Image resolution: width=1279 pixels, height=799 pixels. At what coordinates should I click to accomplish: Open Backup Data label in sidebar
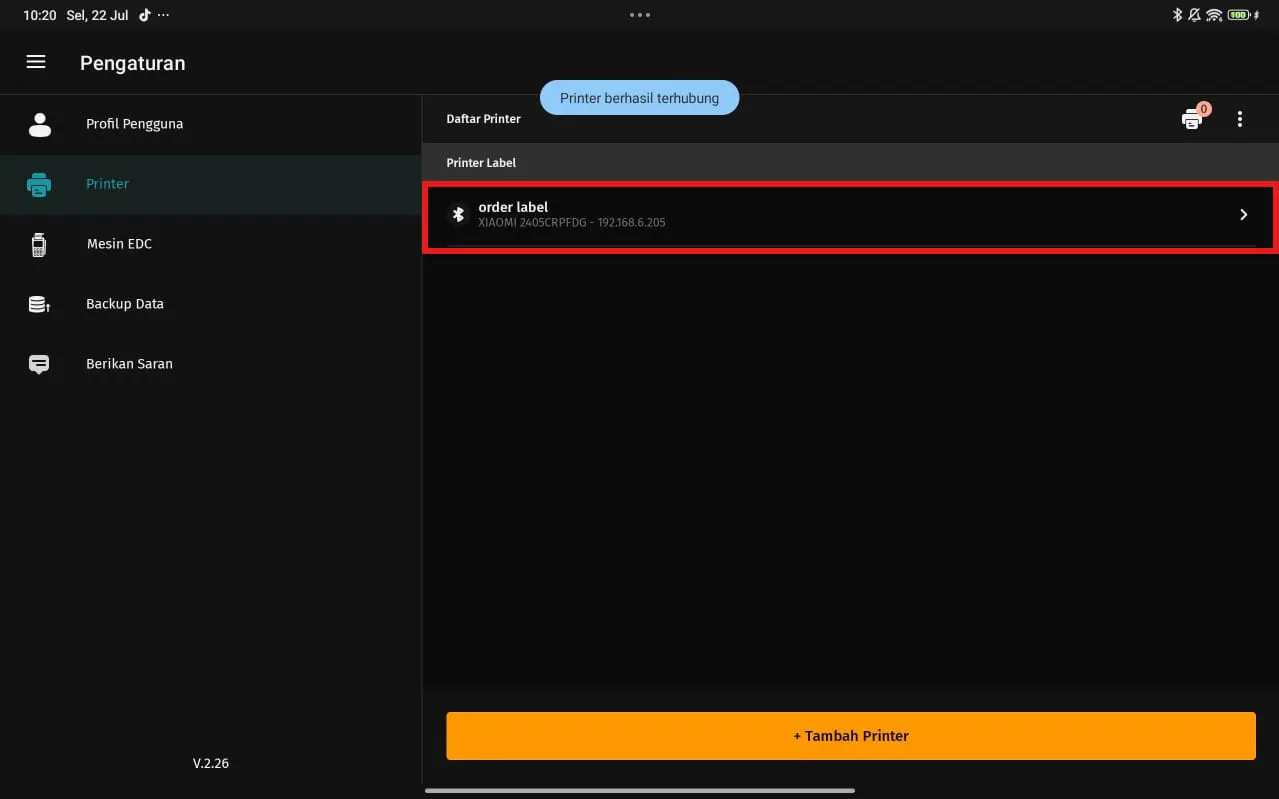click(125, 304)
